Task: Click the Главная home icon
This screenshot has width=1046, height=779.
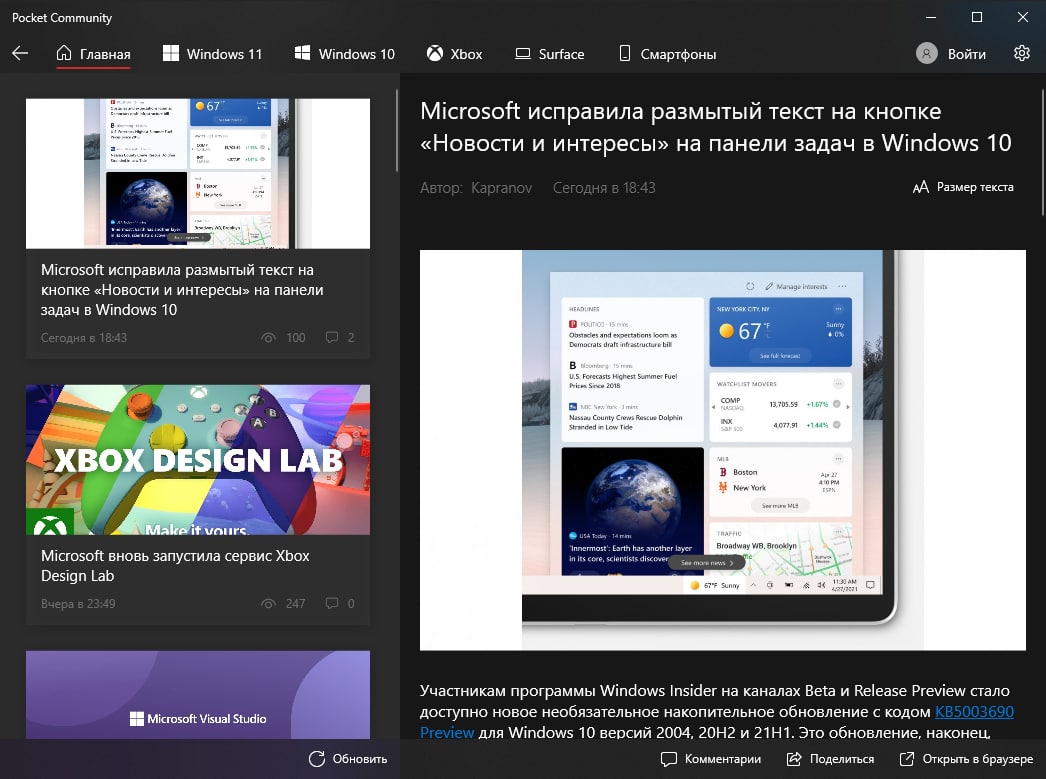Action: pos(64,53)
